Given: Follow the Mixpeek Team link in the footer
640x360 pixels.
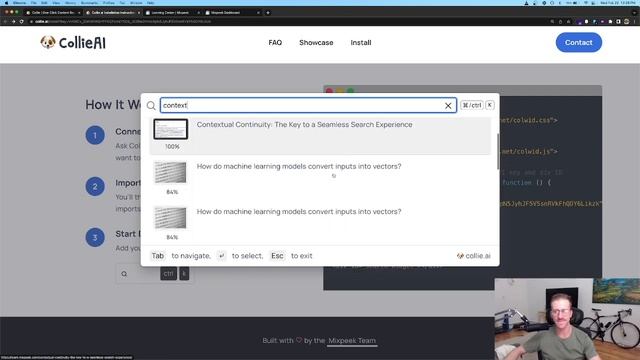Looking at the screenshot, I should [x=352, y=341].
